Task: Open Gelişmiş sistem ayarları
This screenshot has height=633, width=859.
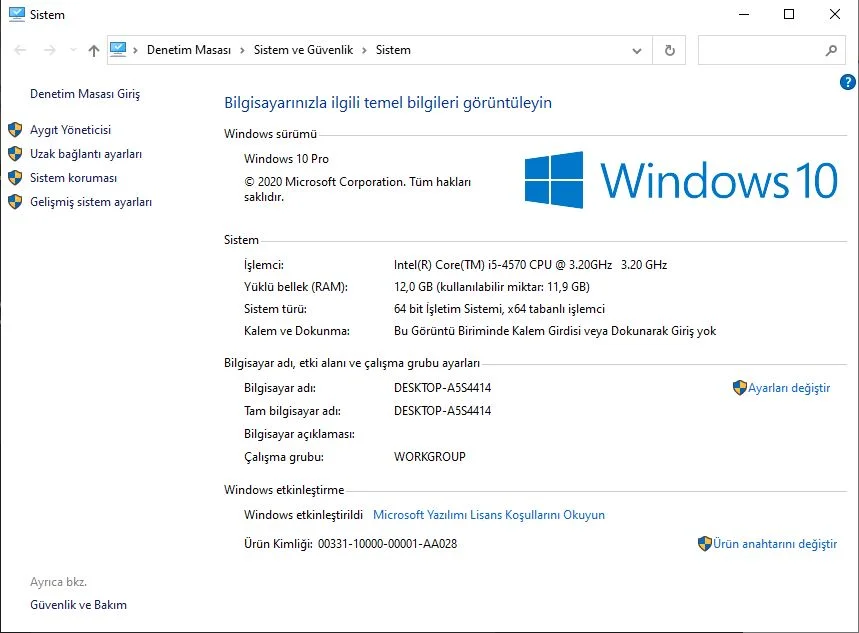Action: (x=91, y=202)
